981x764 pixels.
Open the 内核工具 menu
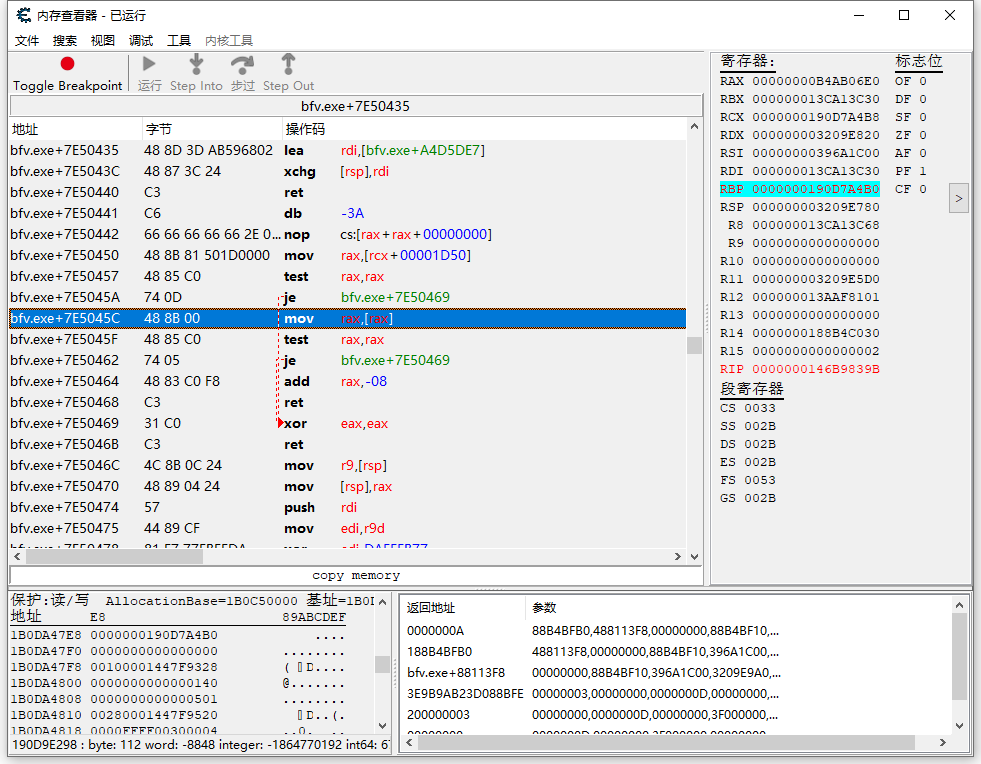(x=229, y=41)
